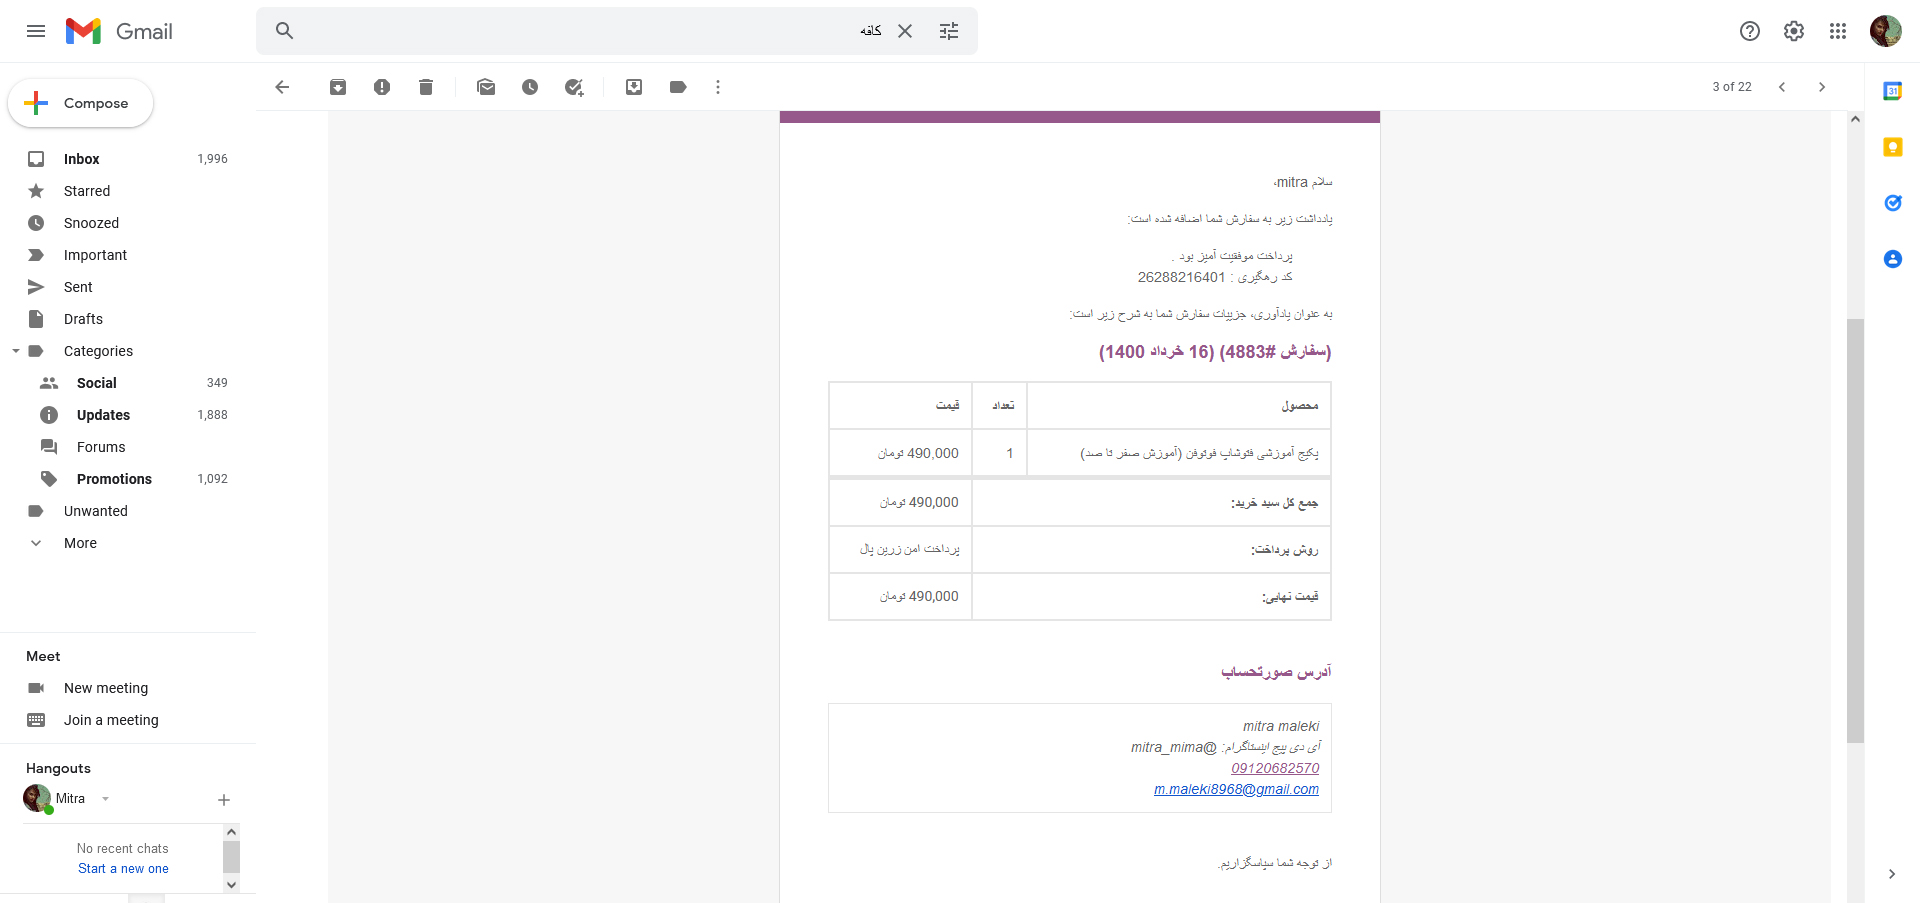Open the Labels tag icon in toolbar
This screenshot has width=1920, height=903.
click(678, 87)
